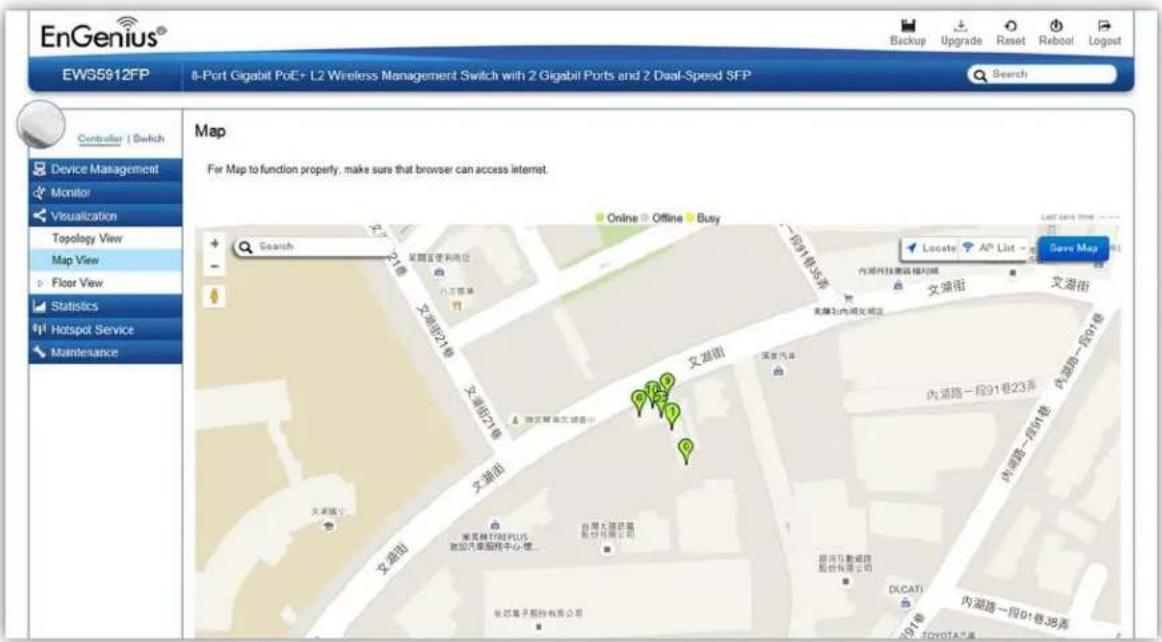The image size is (1162, 642).
Task: Click the Offline legend entry
Action: (x=662, y=218)
